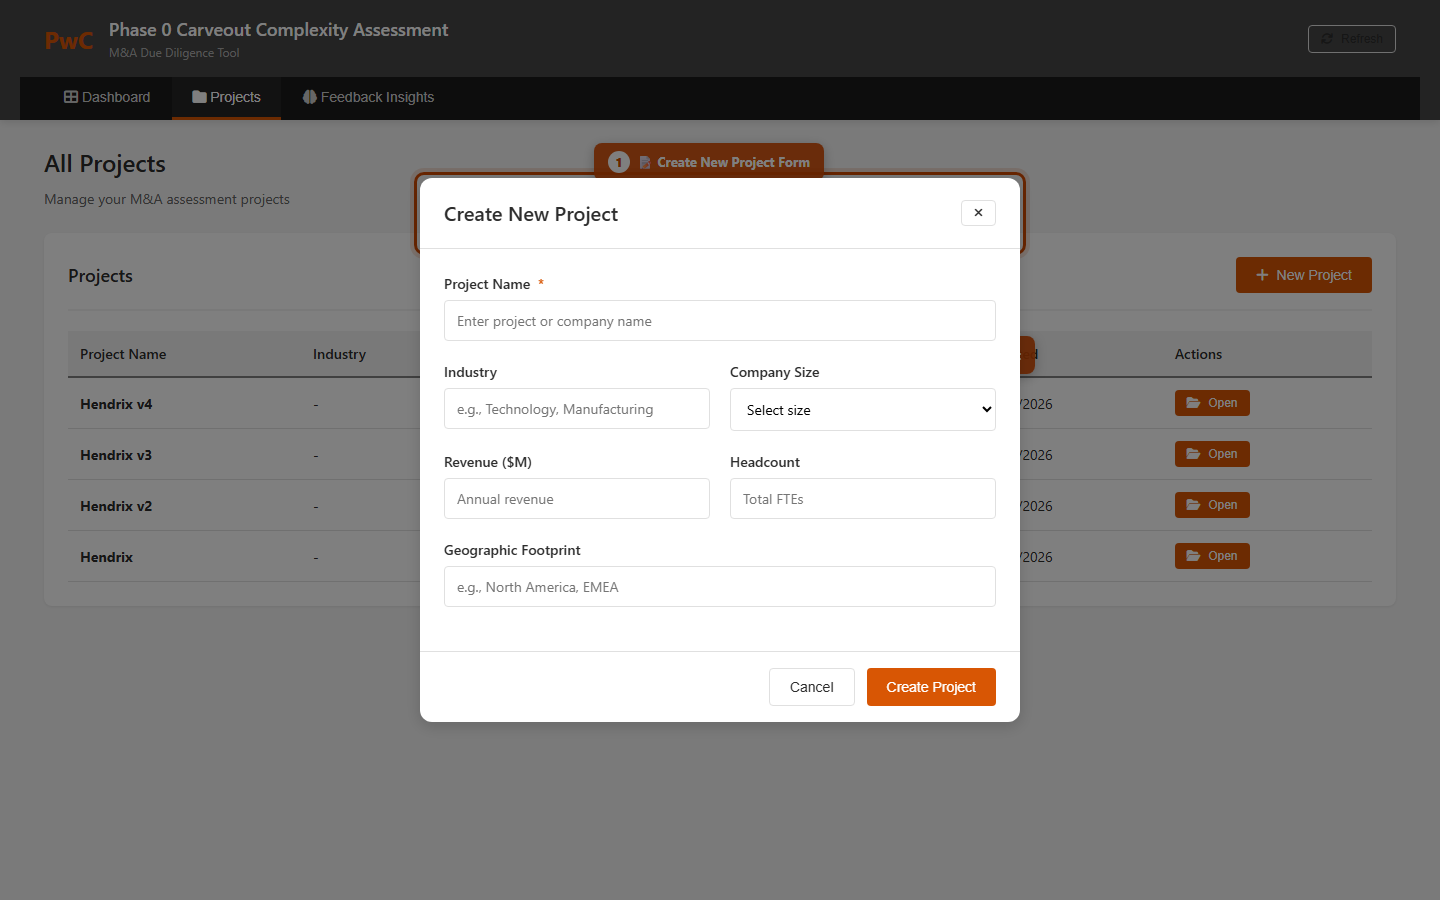The image size is (1440, 900).
Task: Click the PwC logo
Action: (68, 41)
